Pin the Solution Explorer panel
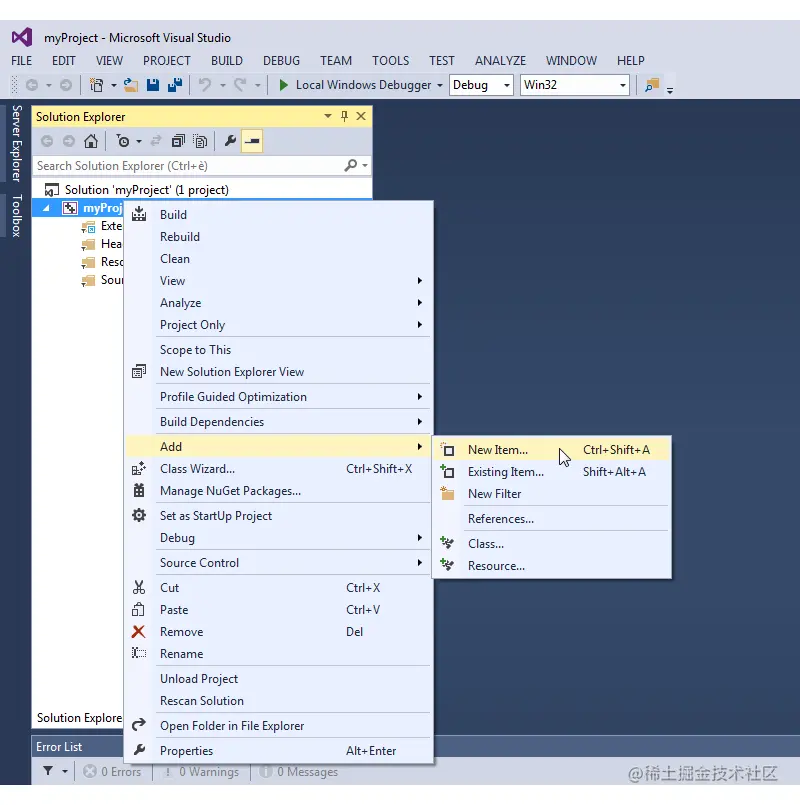Screen dimensions: 800x805 345,117
